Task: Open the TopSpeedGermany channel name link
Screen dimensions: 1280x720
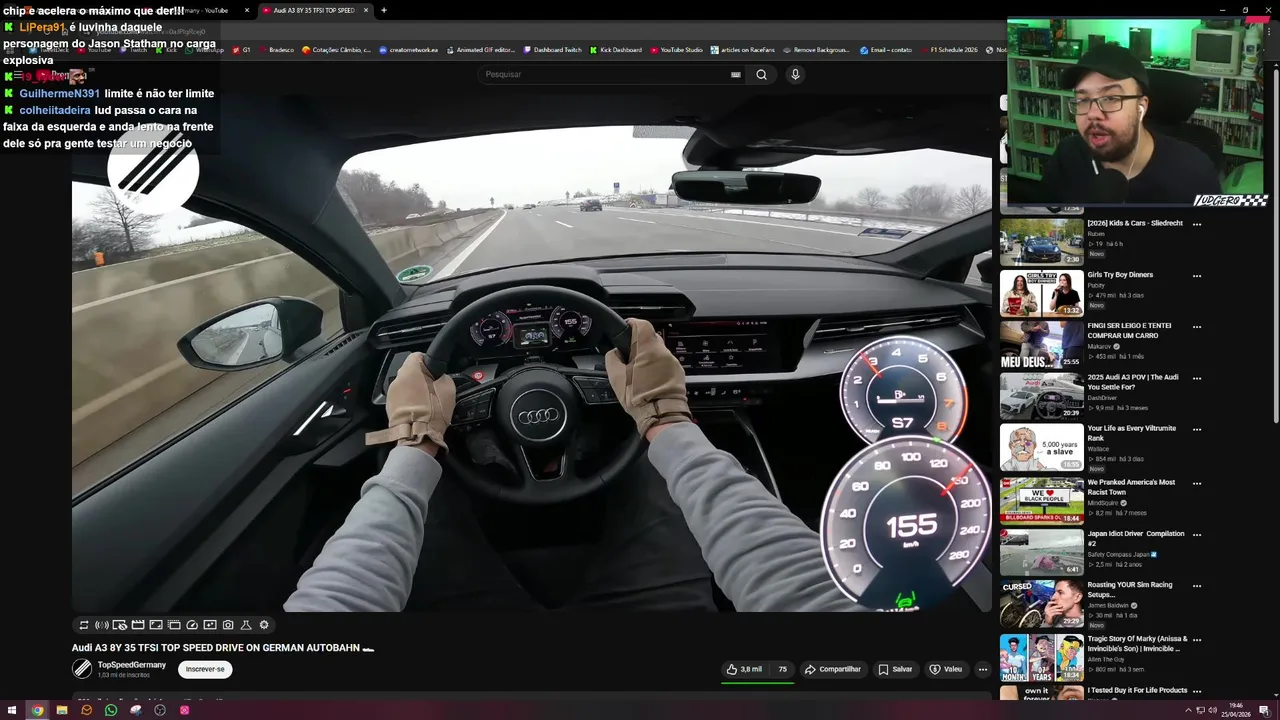Action: click(x=131, y=665)
